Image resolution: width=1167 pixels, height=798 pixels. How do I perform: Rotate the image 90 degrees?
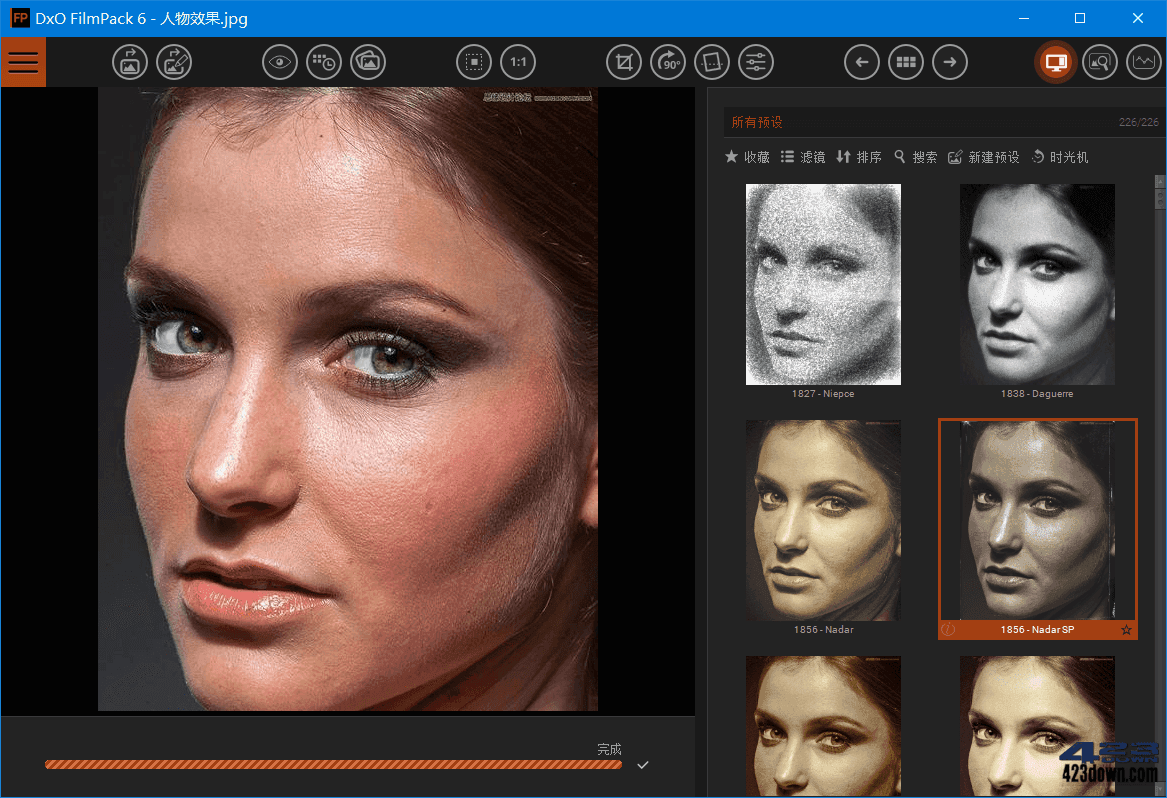click(668, 62)
